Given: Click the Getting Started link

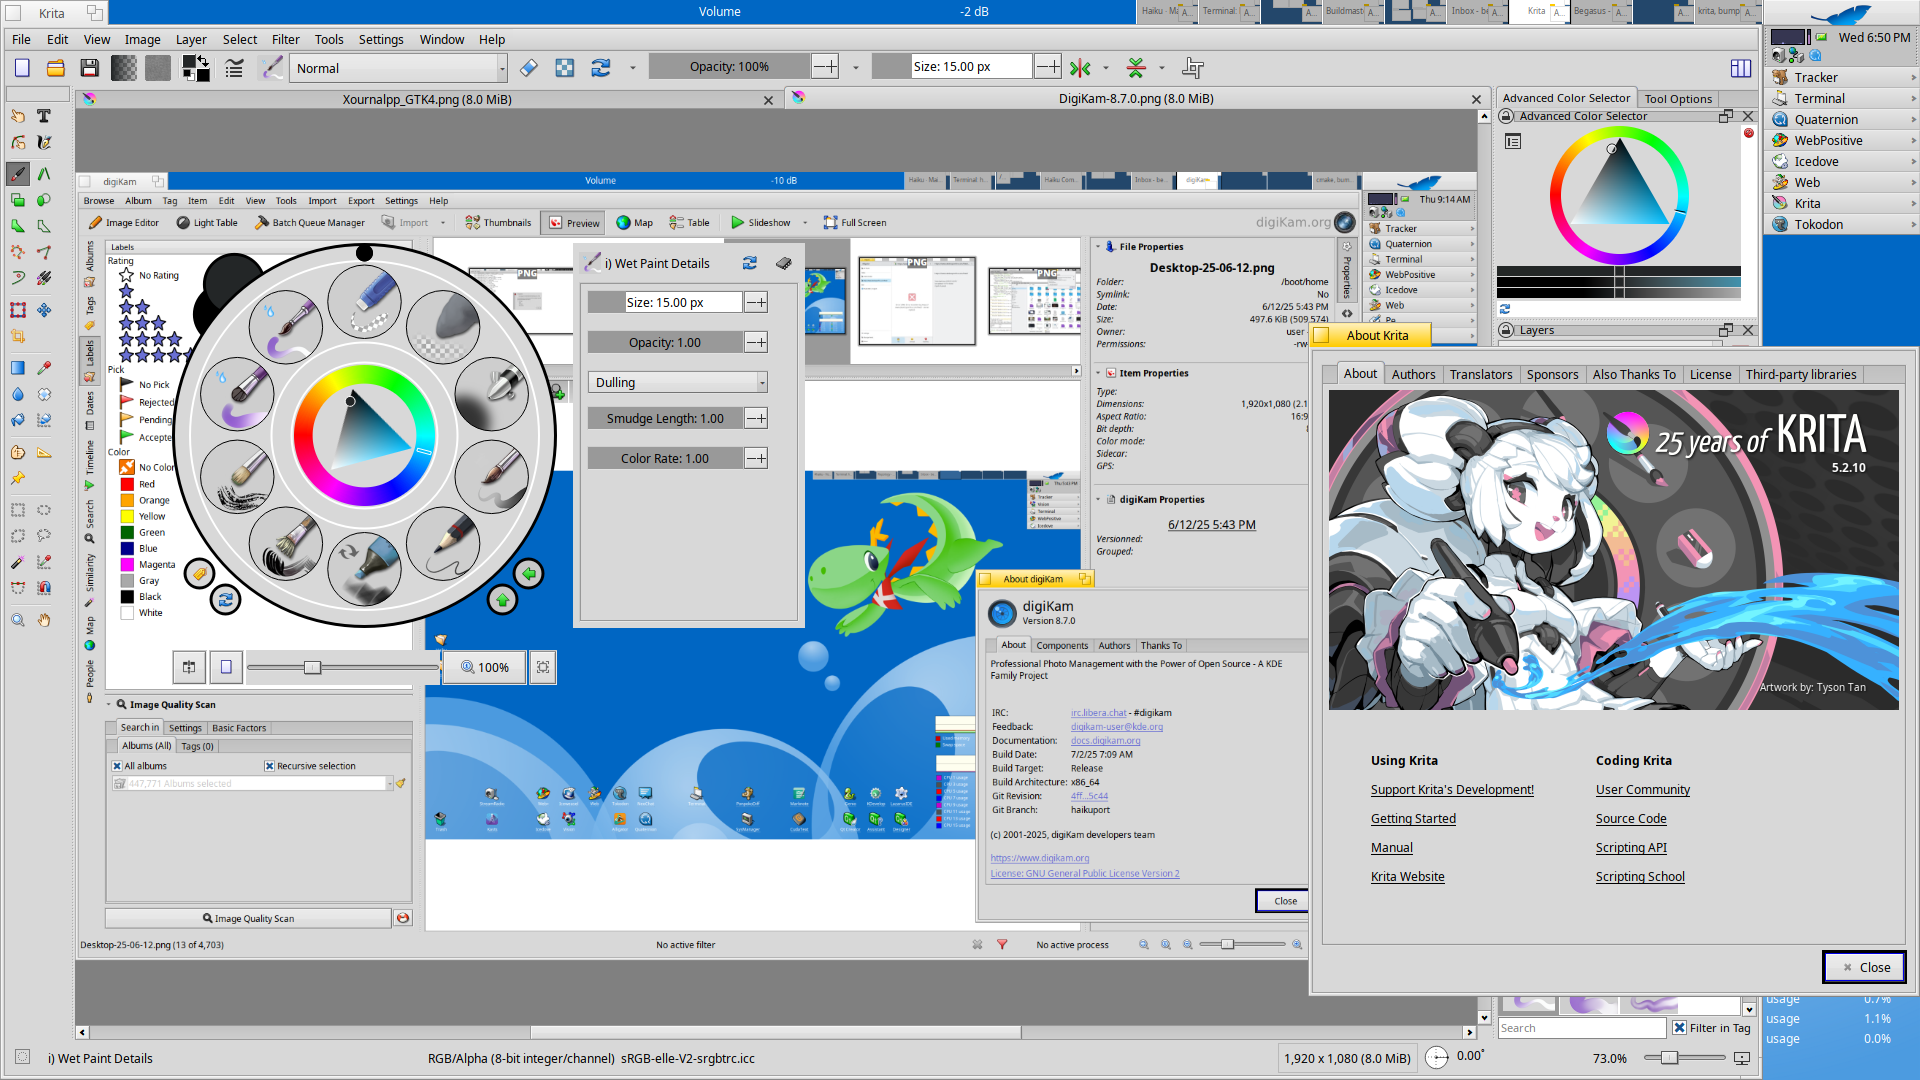Looking at the screenshot, I should 1412,819.
